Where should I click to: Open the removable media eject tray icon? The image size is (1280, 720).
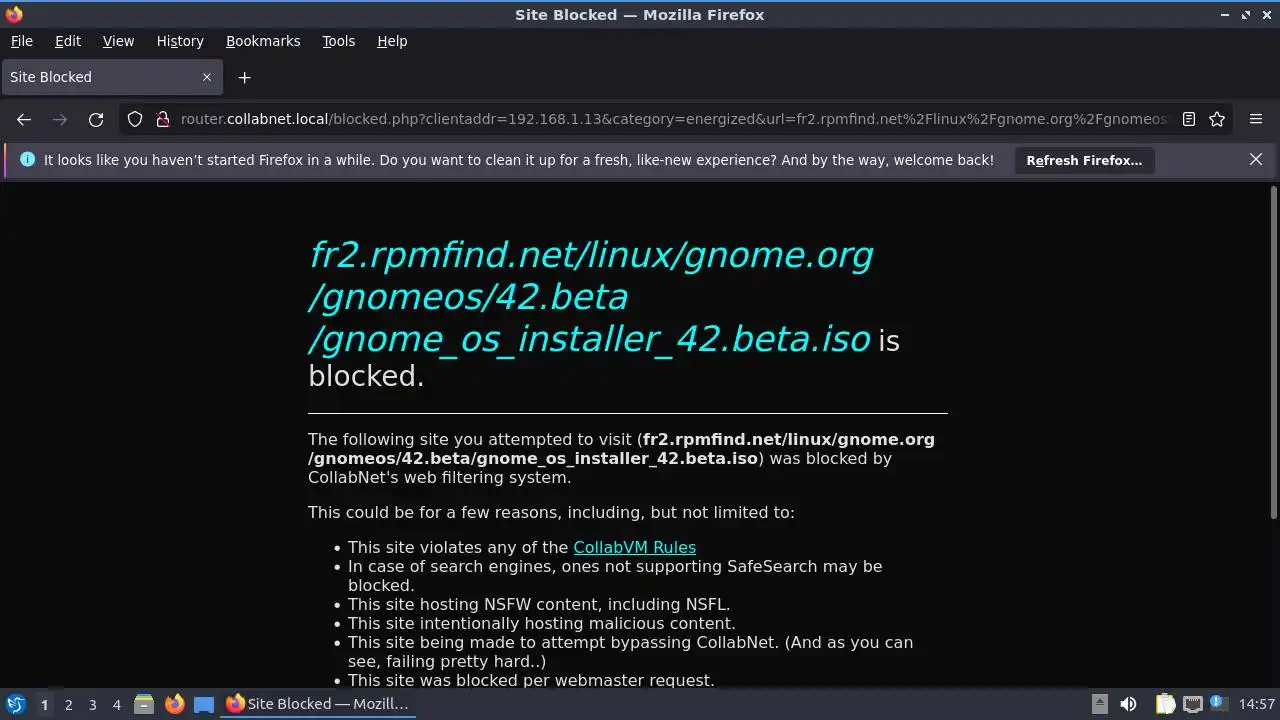pyautogui.click(x=1099, y=704)
